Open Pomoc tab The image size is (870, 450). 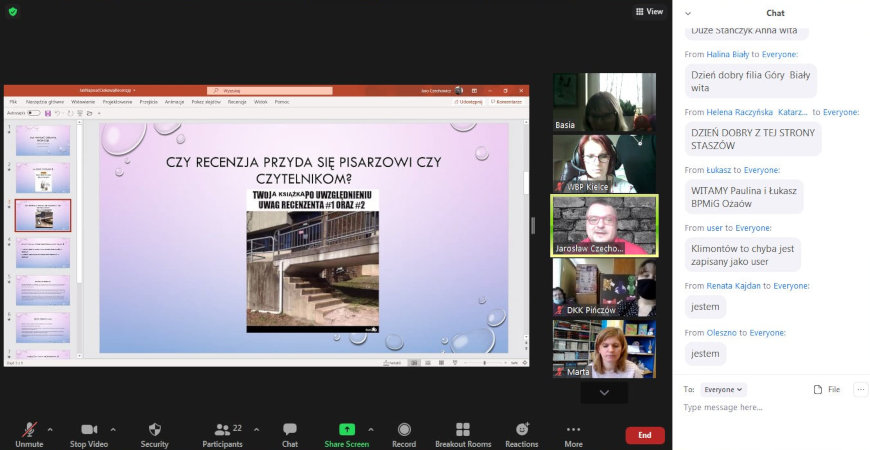point(282,102)
